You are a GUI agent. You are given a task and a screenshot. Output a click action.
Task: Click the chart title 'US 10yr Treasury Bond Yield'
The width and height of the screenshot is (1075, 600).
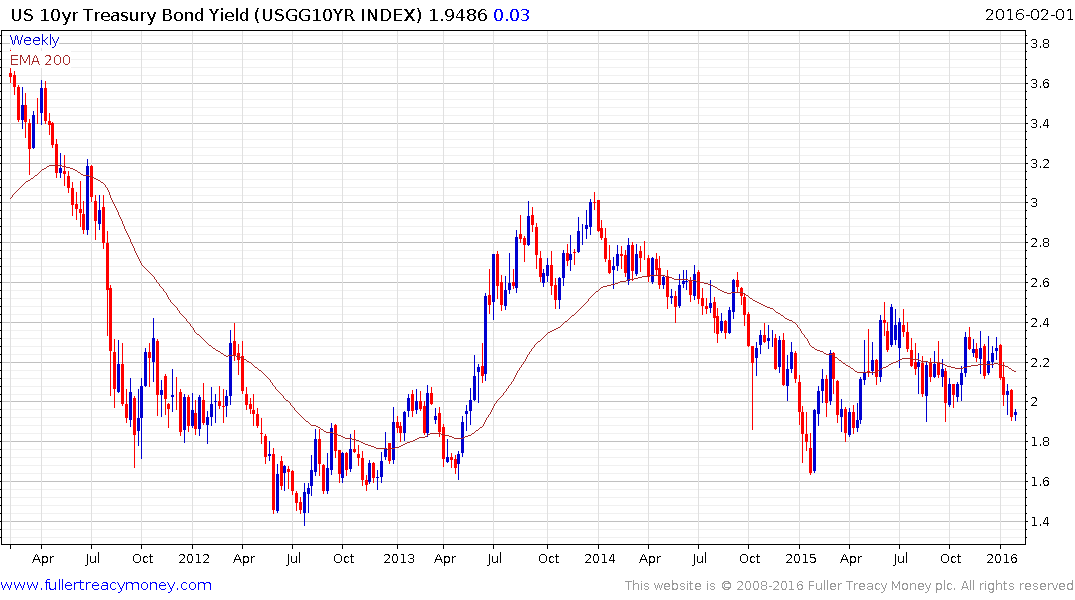pos(130,15)
